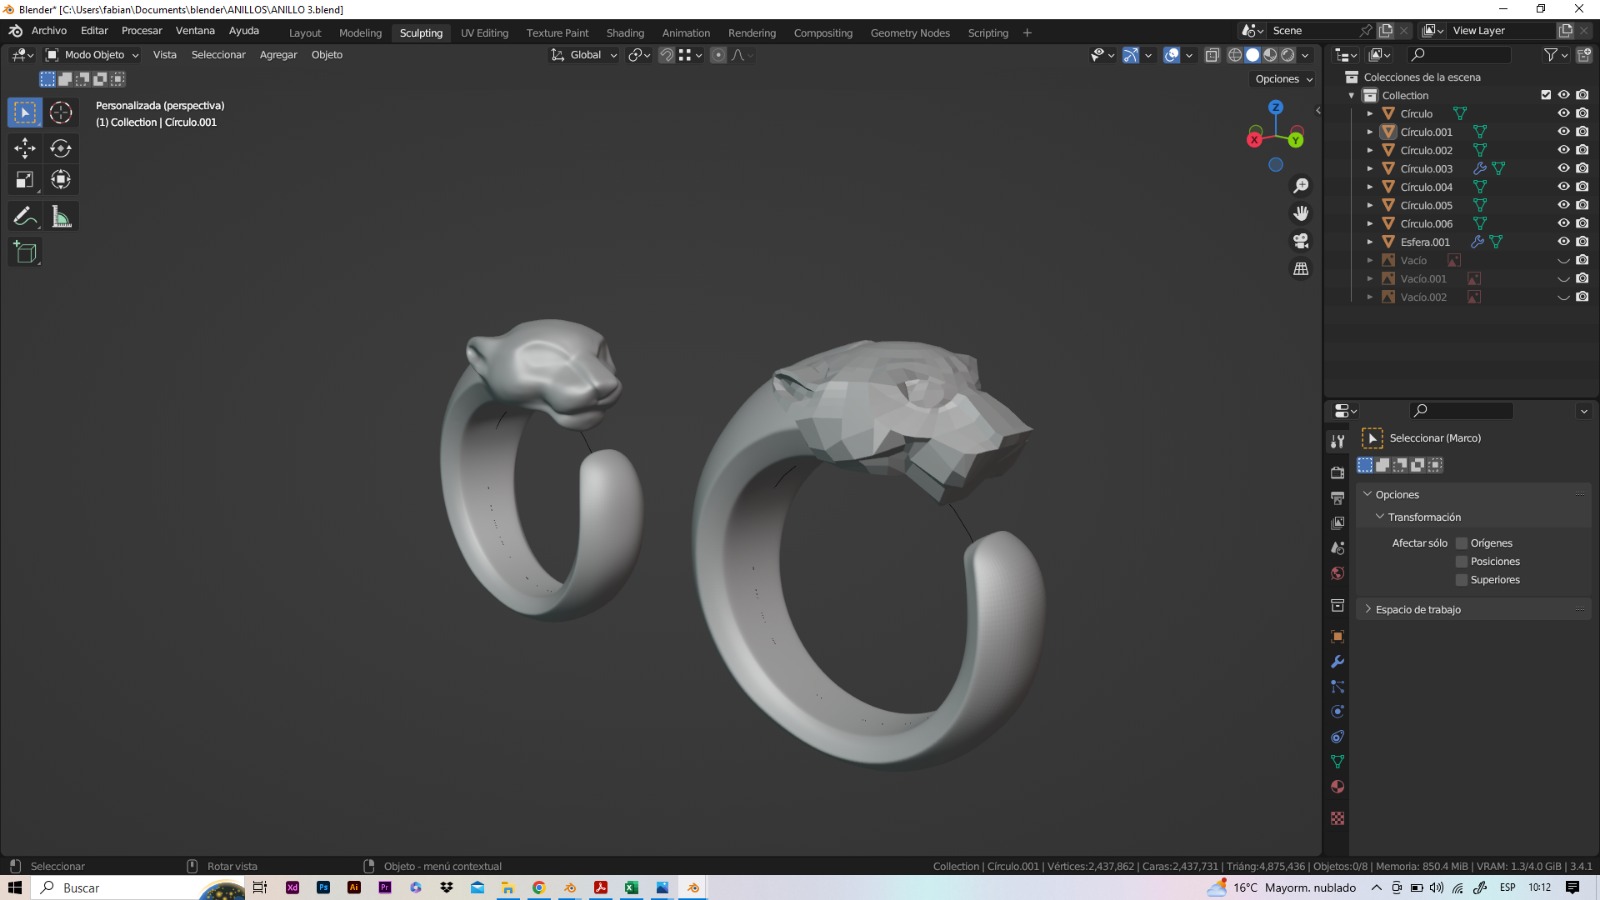Screen dimensions: 1600x900
Task: Activate the Move tool
Action: click(25, 148)
